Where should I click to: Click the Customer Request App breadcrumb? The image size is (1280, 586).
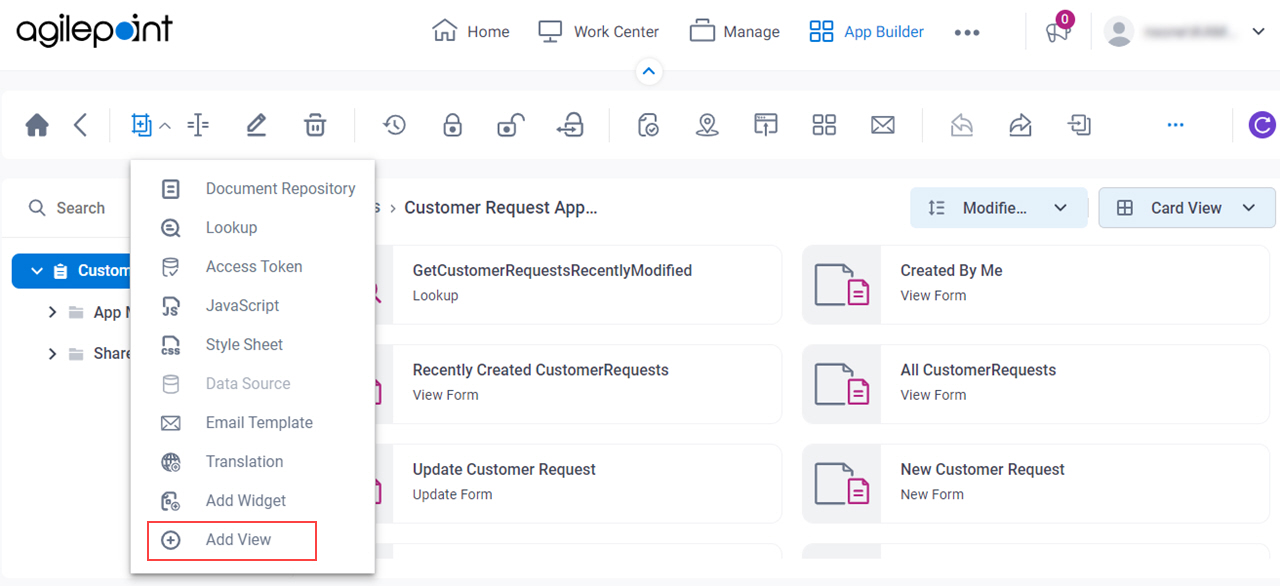pos(501,208)
